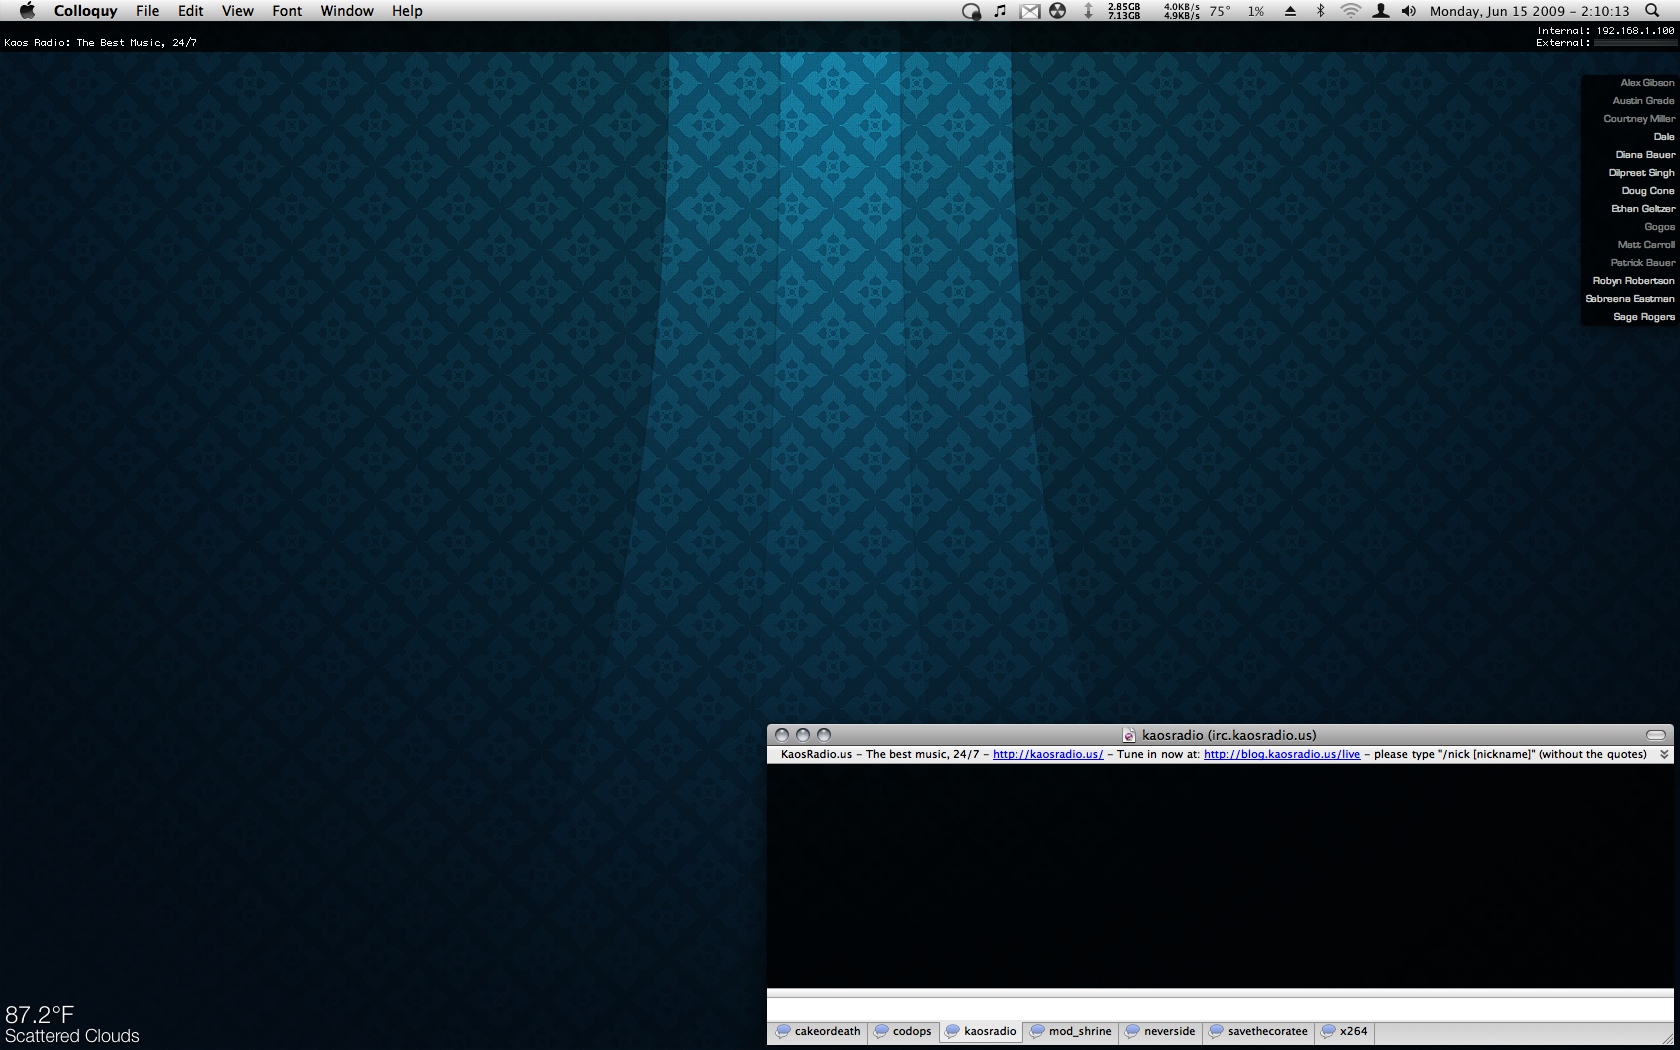This screenshot has height=1050, width=1680.
Task: Click the Internal IP address readout
Action: pos(1606,31)
